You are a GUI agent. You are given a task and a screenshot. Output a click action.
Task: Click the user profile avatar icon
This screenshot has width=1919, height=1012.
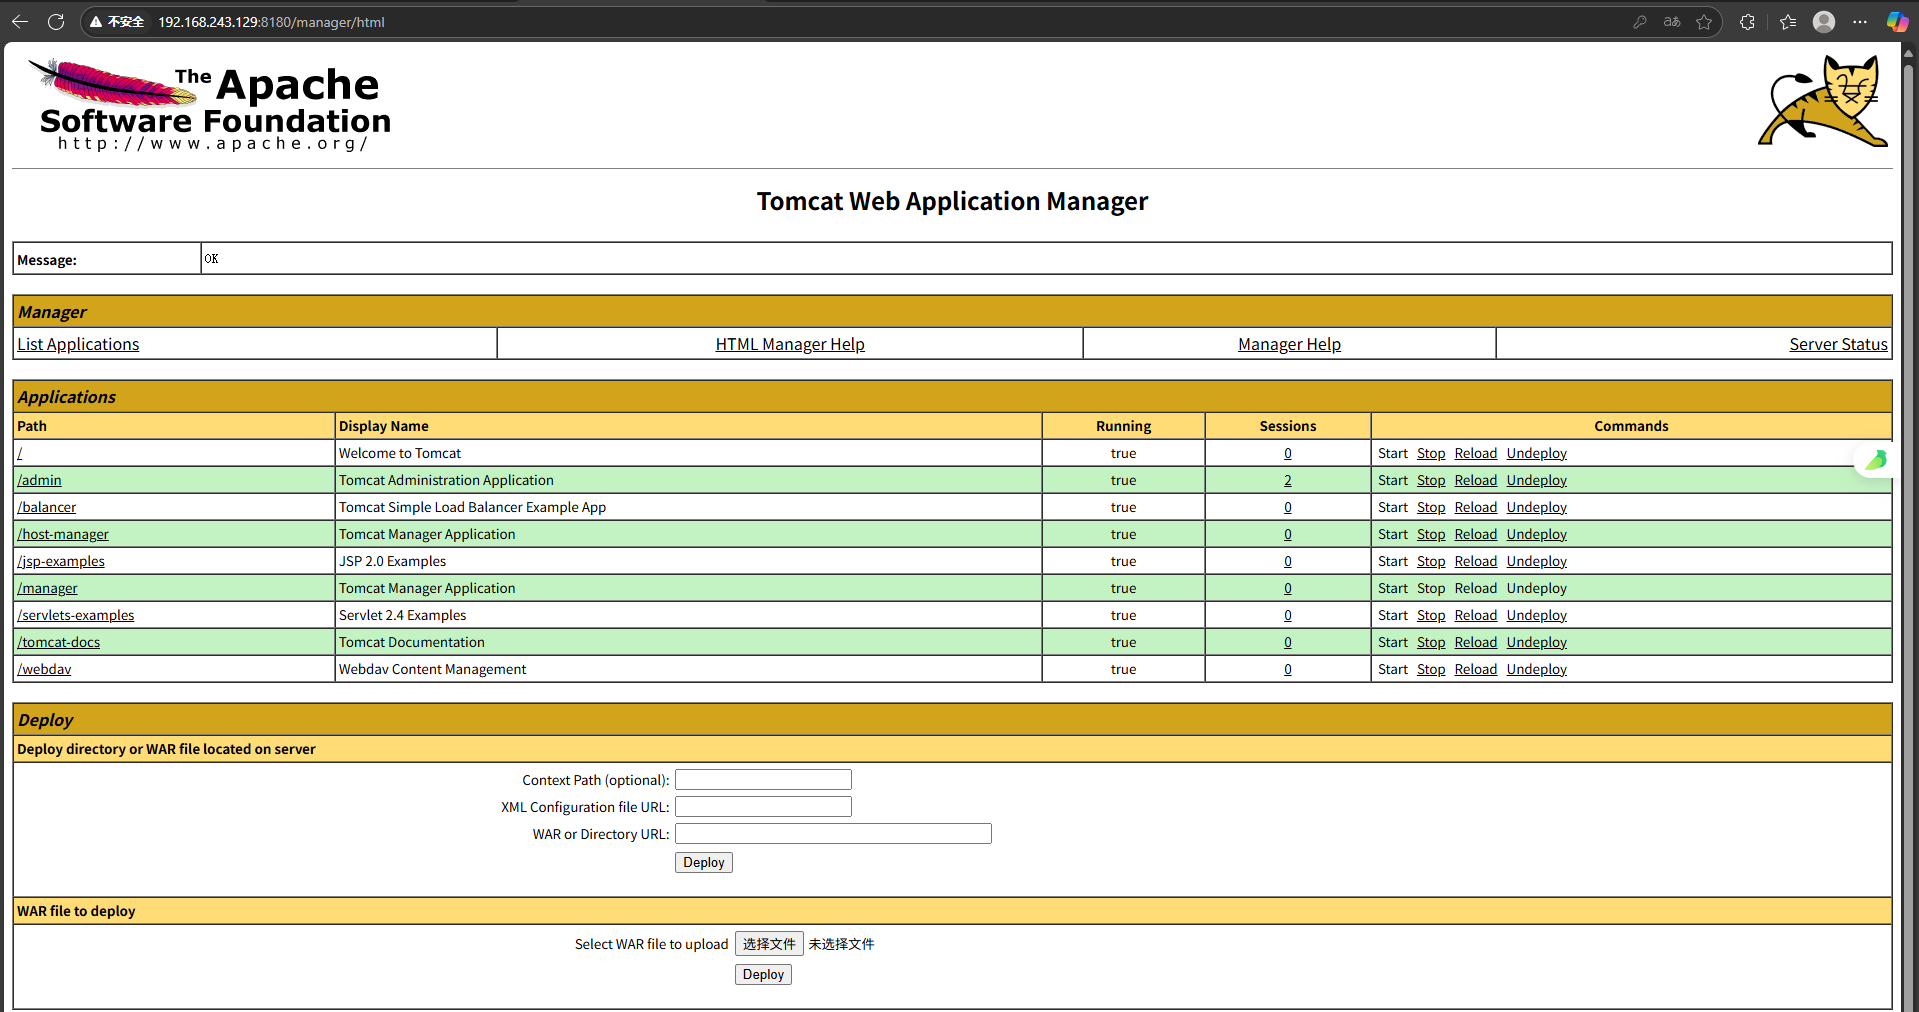point(1824,22)
